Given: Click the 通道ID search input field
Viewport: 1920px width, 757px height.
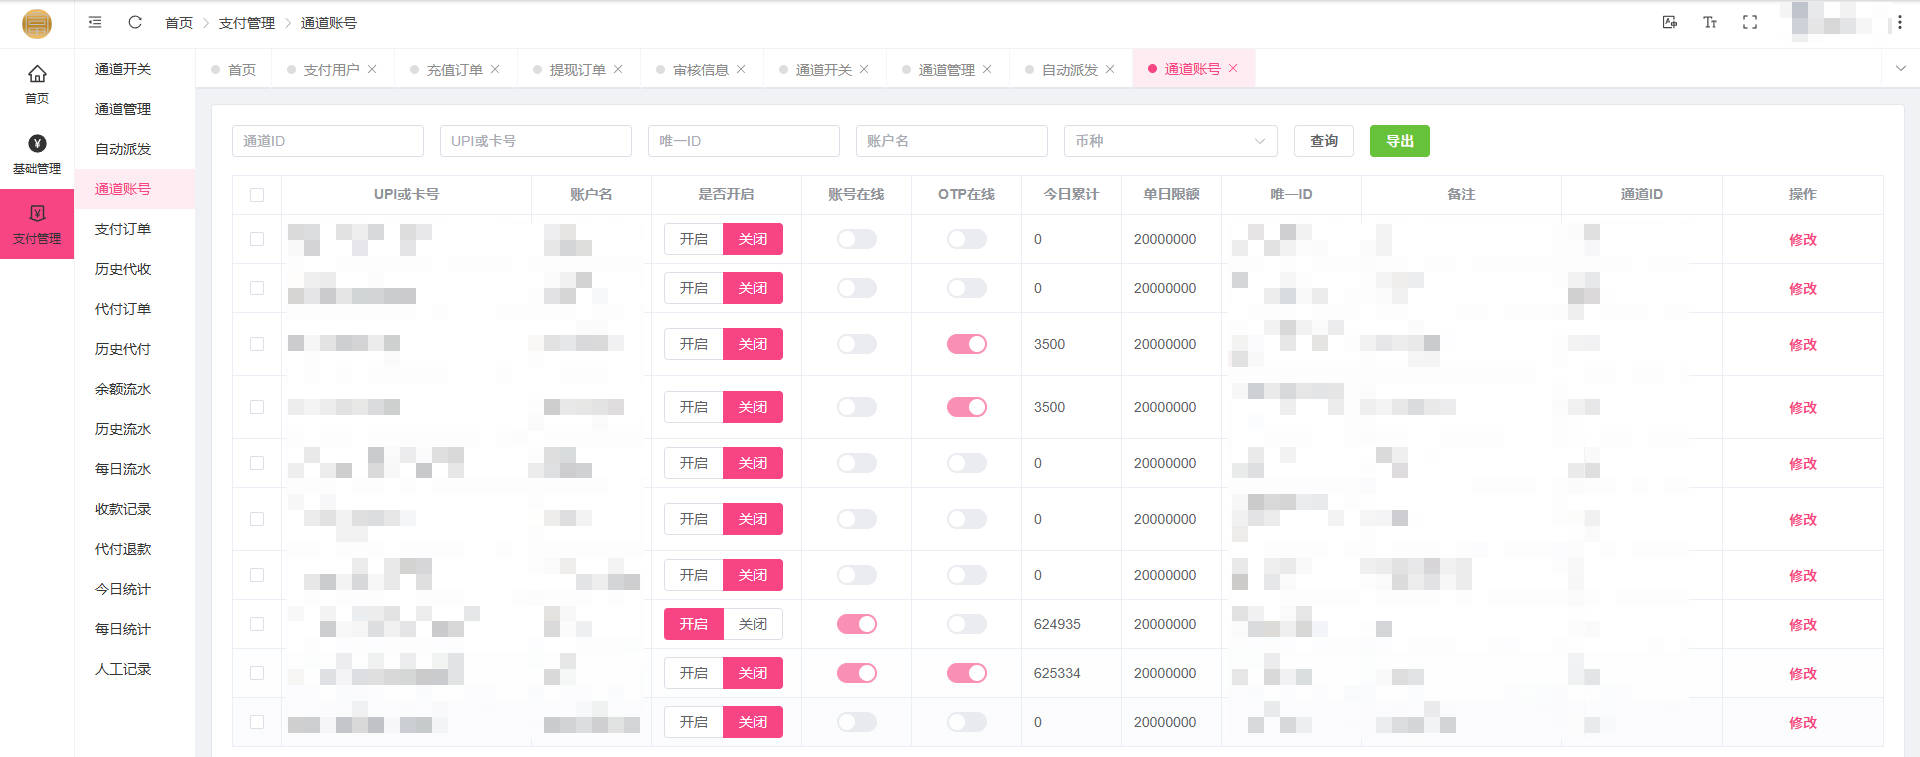Looking at the screenshot, I should pyautogui.click(x=327, y=141).
